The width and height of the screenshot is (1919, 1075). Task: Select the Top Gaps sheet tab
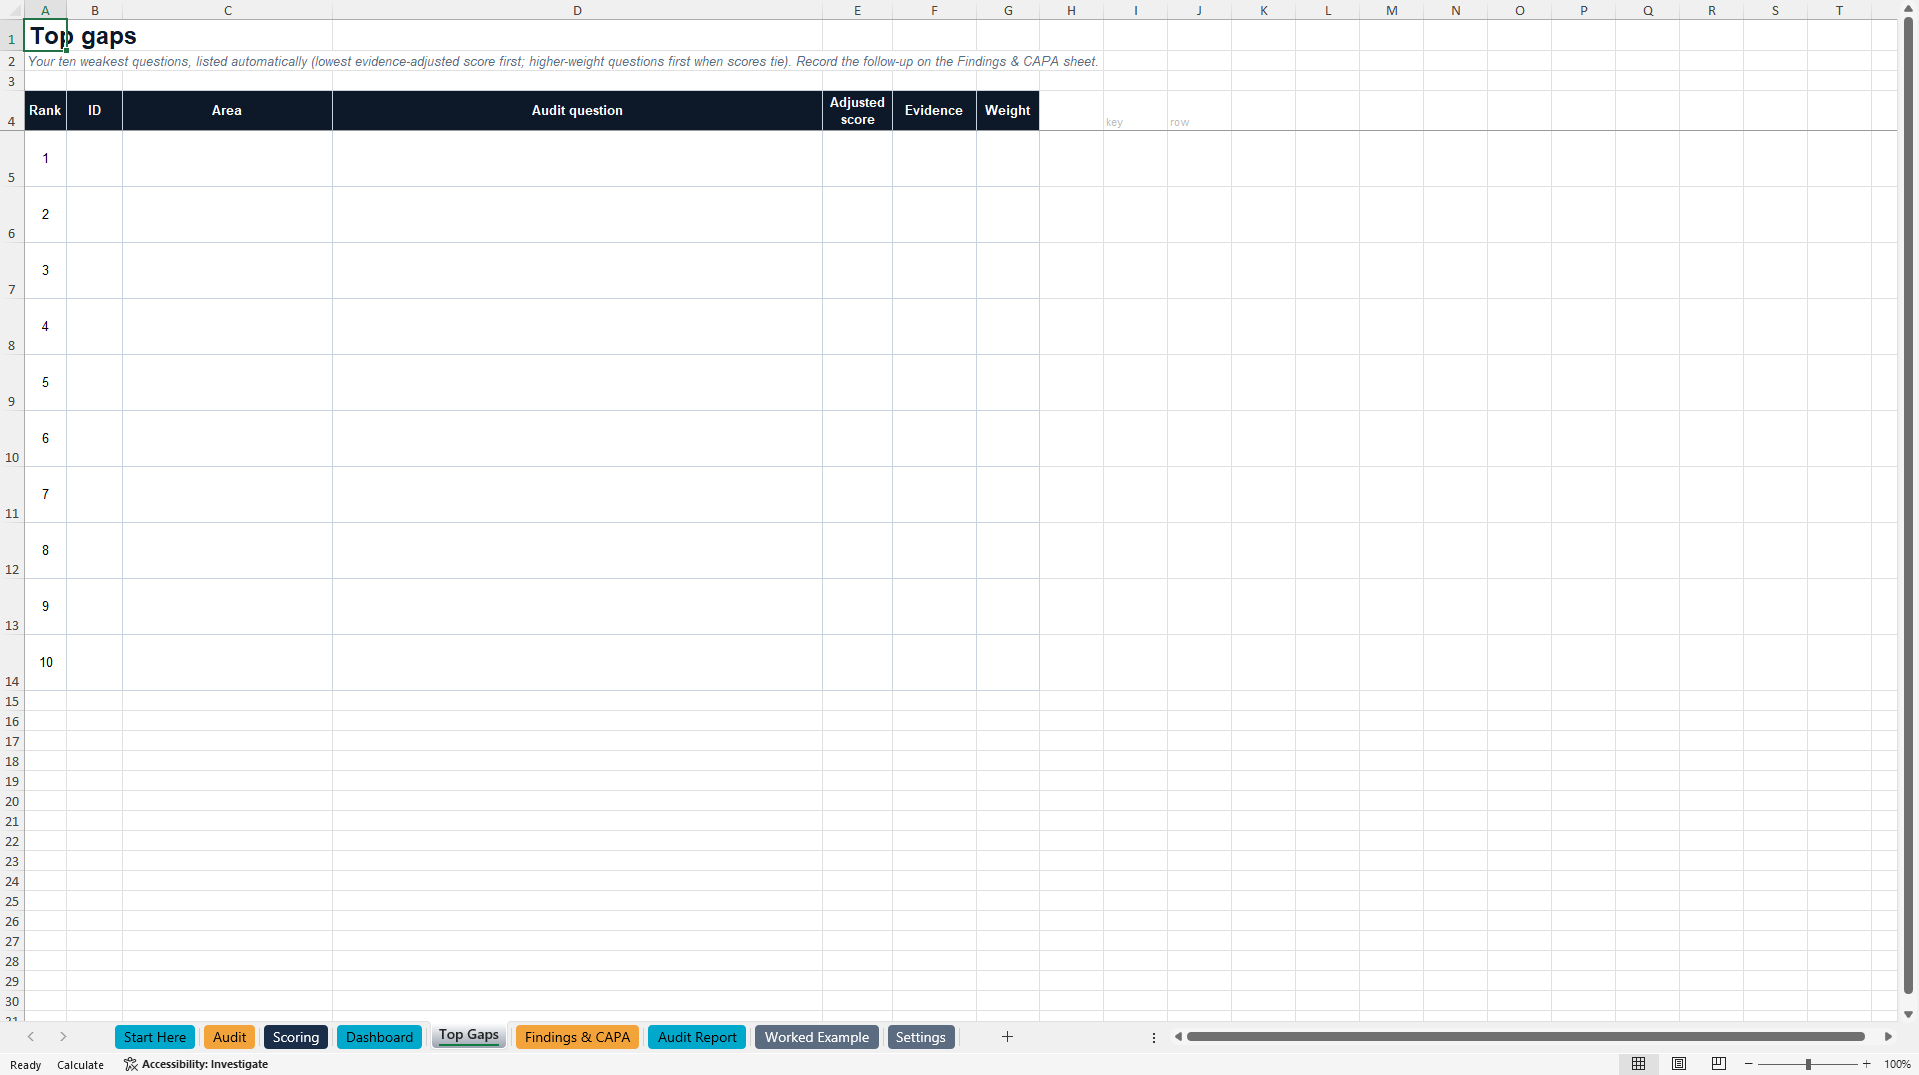click(469, 1036)
